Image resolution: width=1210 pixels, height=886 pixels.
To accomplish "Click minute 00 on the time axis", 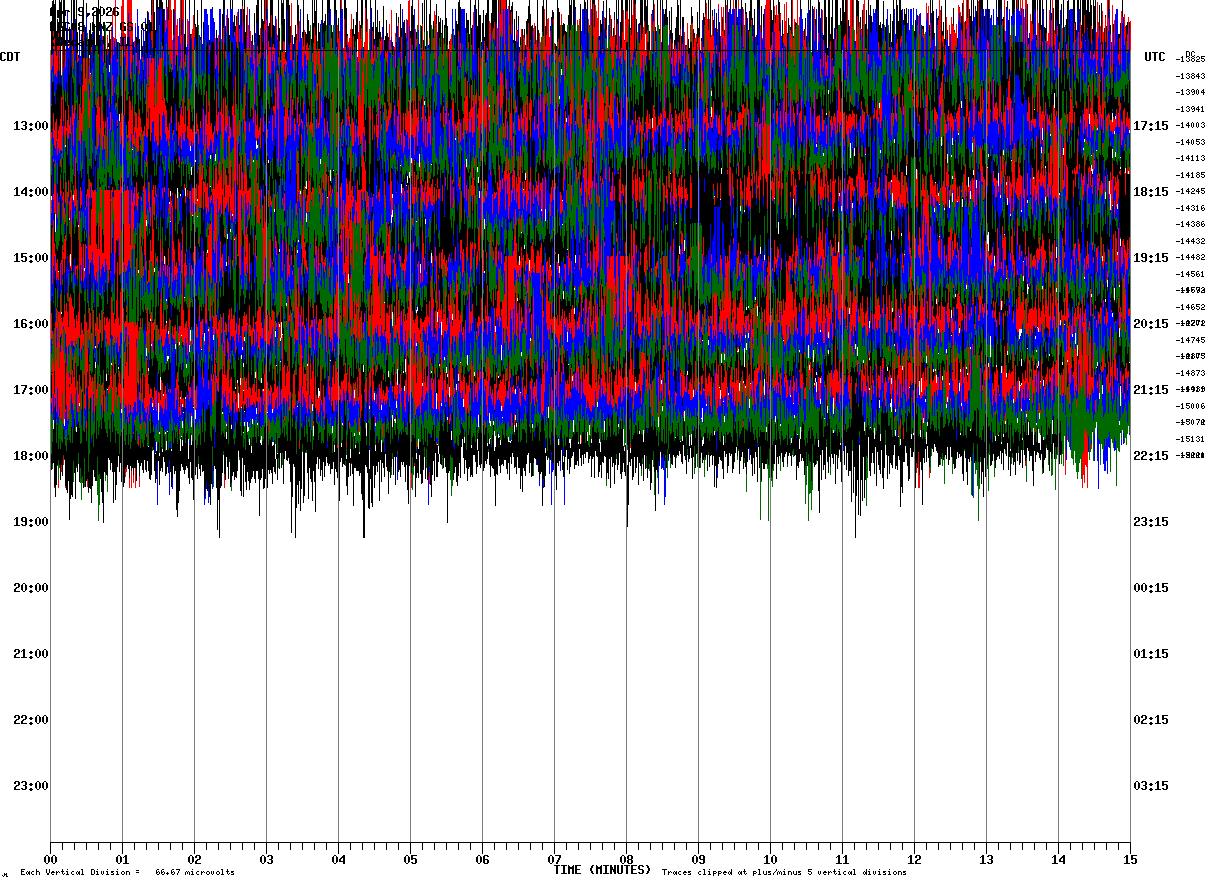I will [51, 859].
